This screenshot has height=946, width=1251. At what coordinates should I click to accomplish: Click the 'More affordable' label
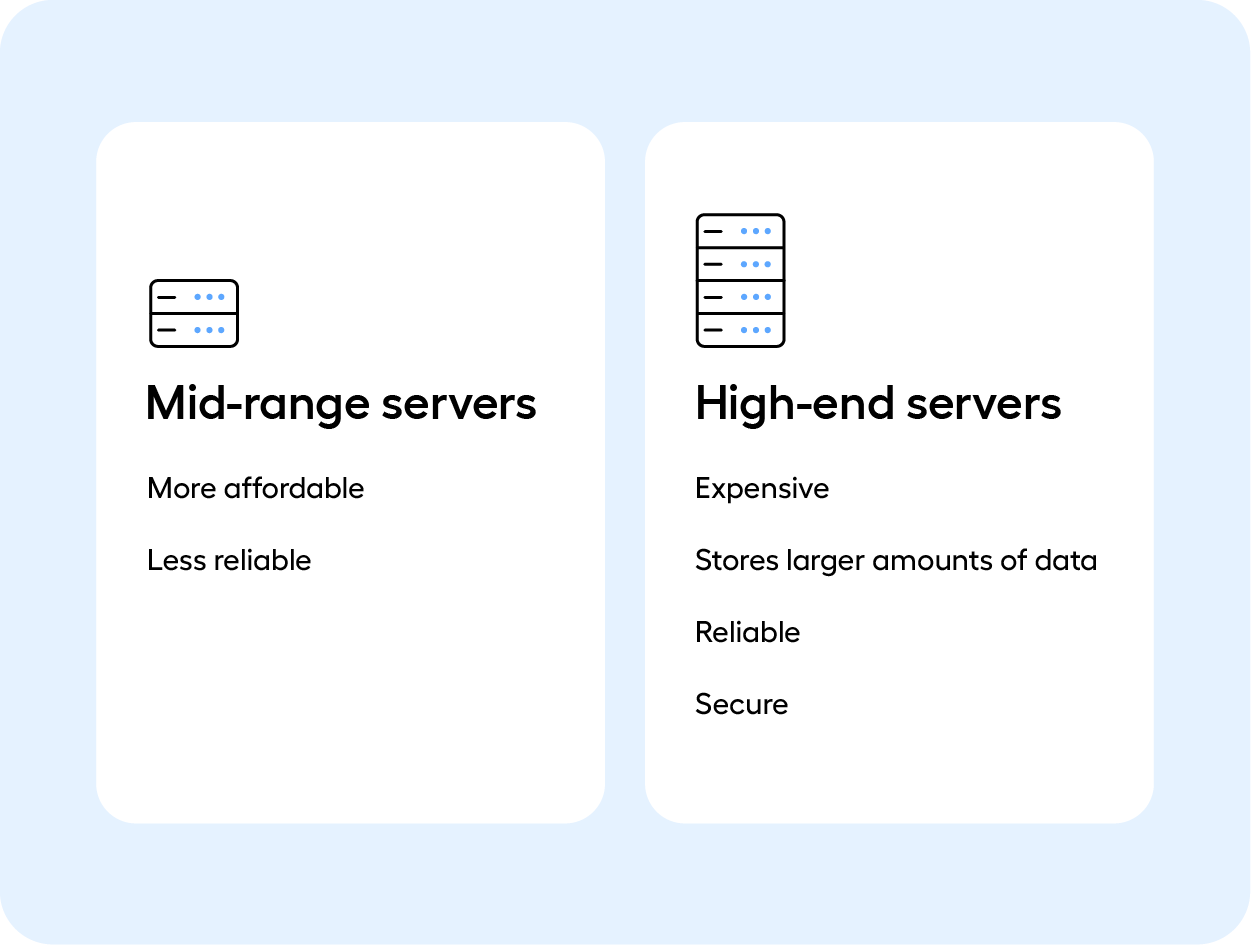point(255,489)
